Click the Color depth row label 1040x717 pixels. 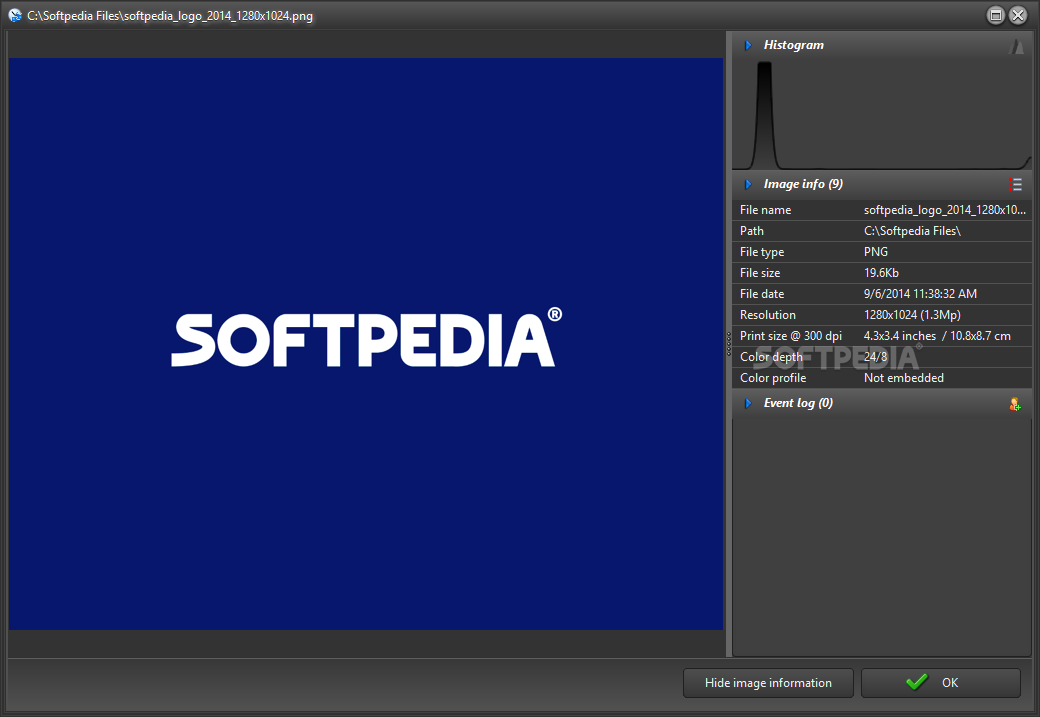[771, 357]
